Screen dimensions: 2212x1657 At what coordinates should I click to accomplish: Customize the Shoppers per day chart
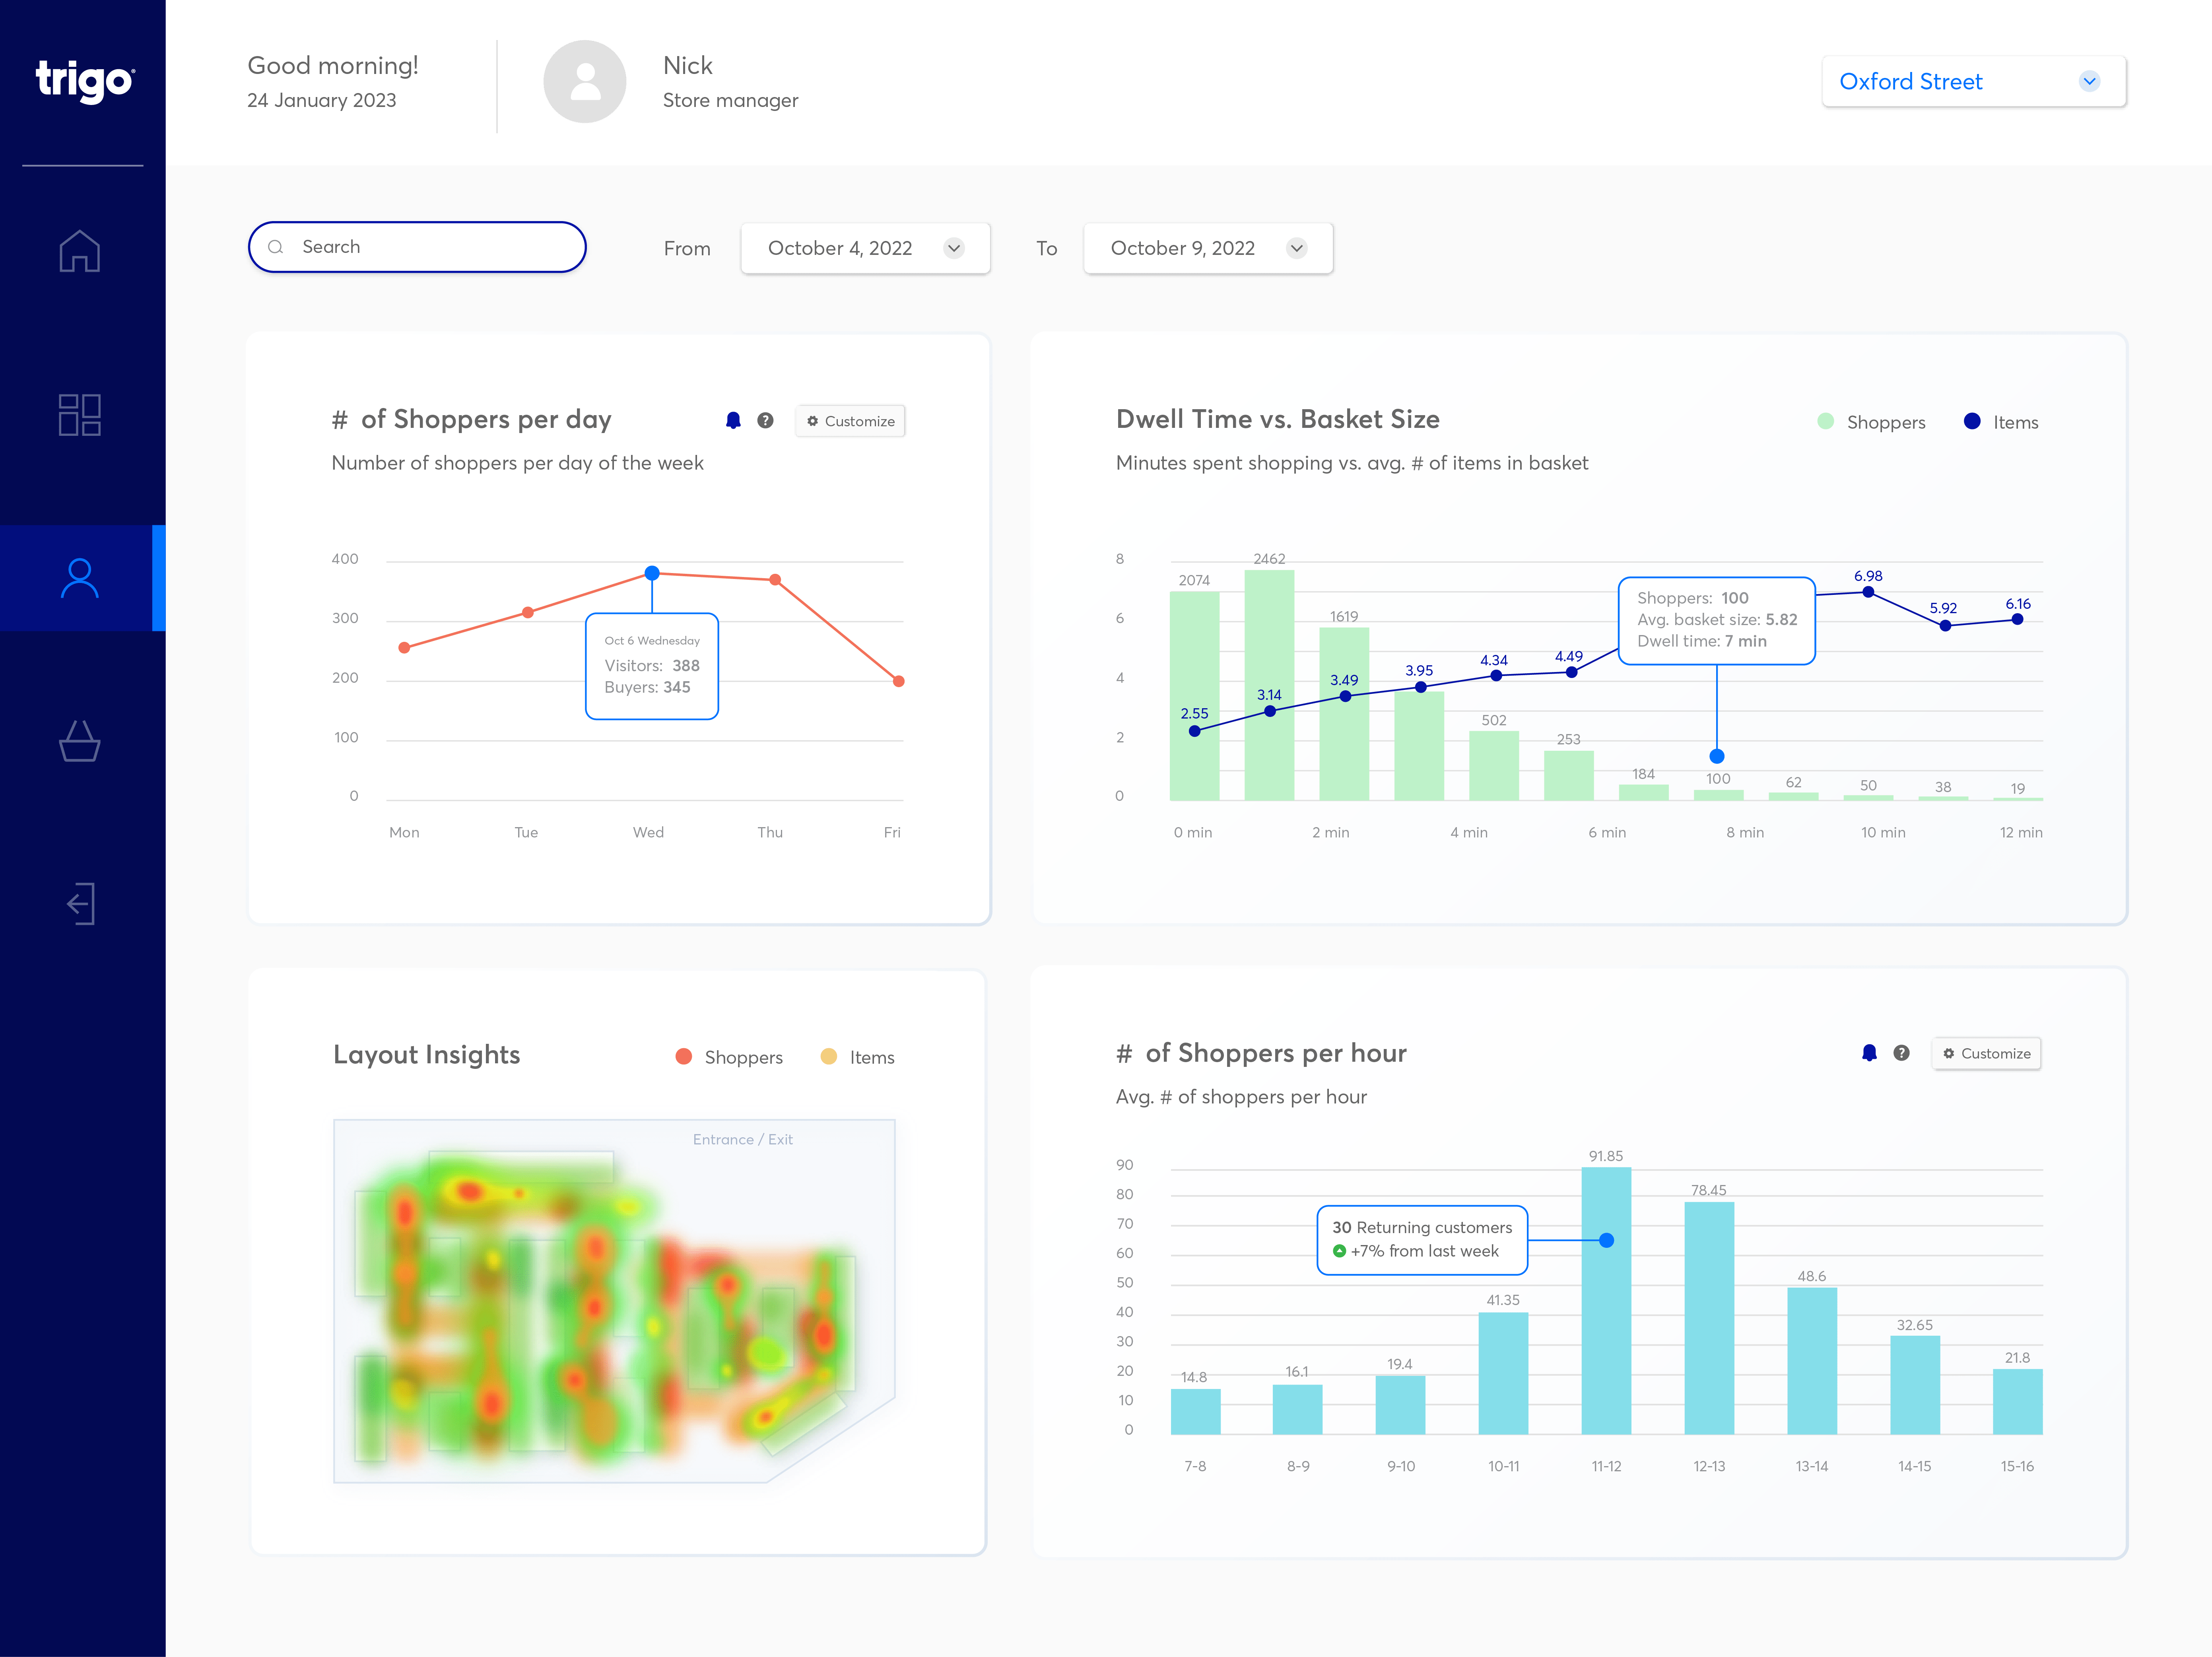click(851, 421)
